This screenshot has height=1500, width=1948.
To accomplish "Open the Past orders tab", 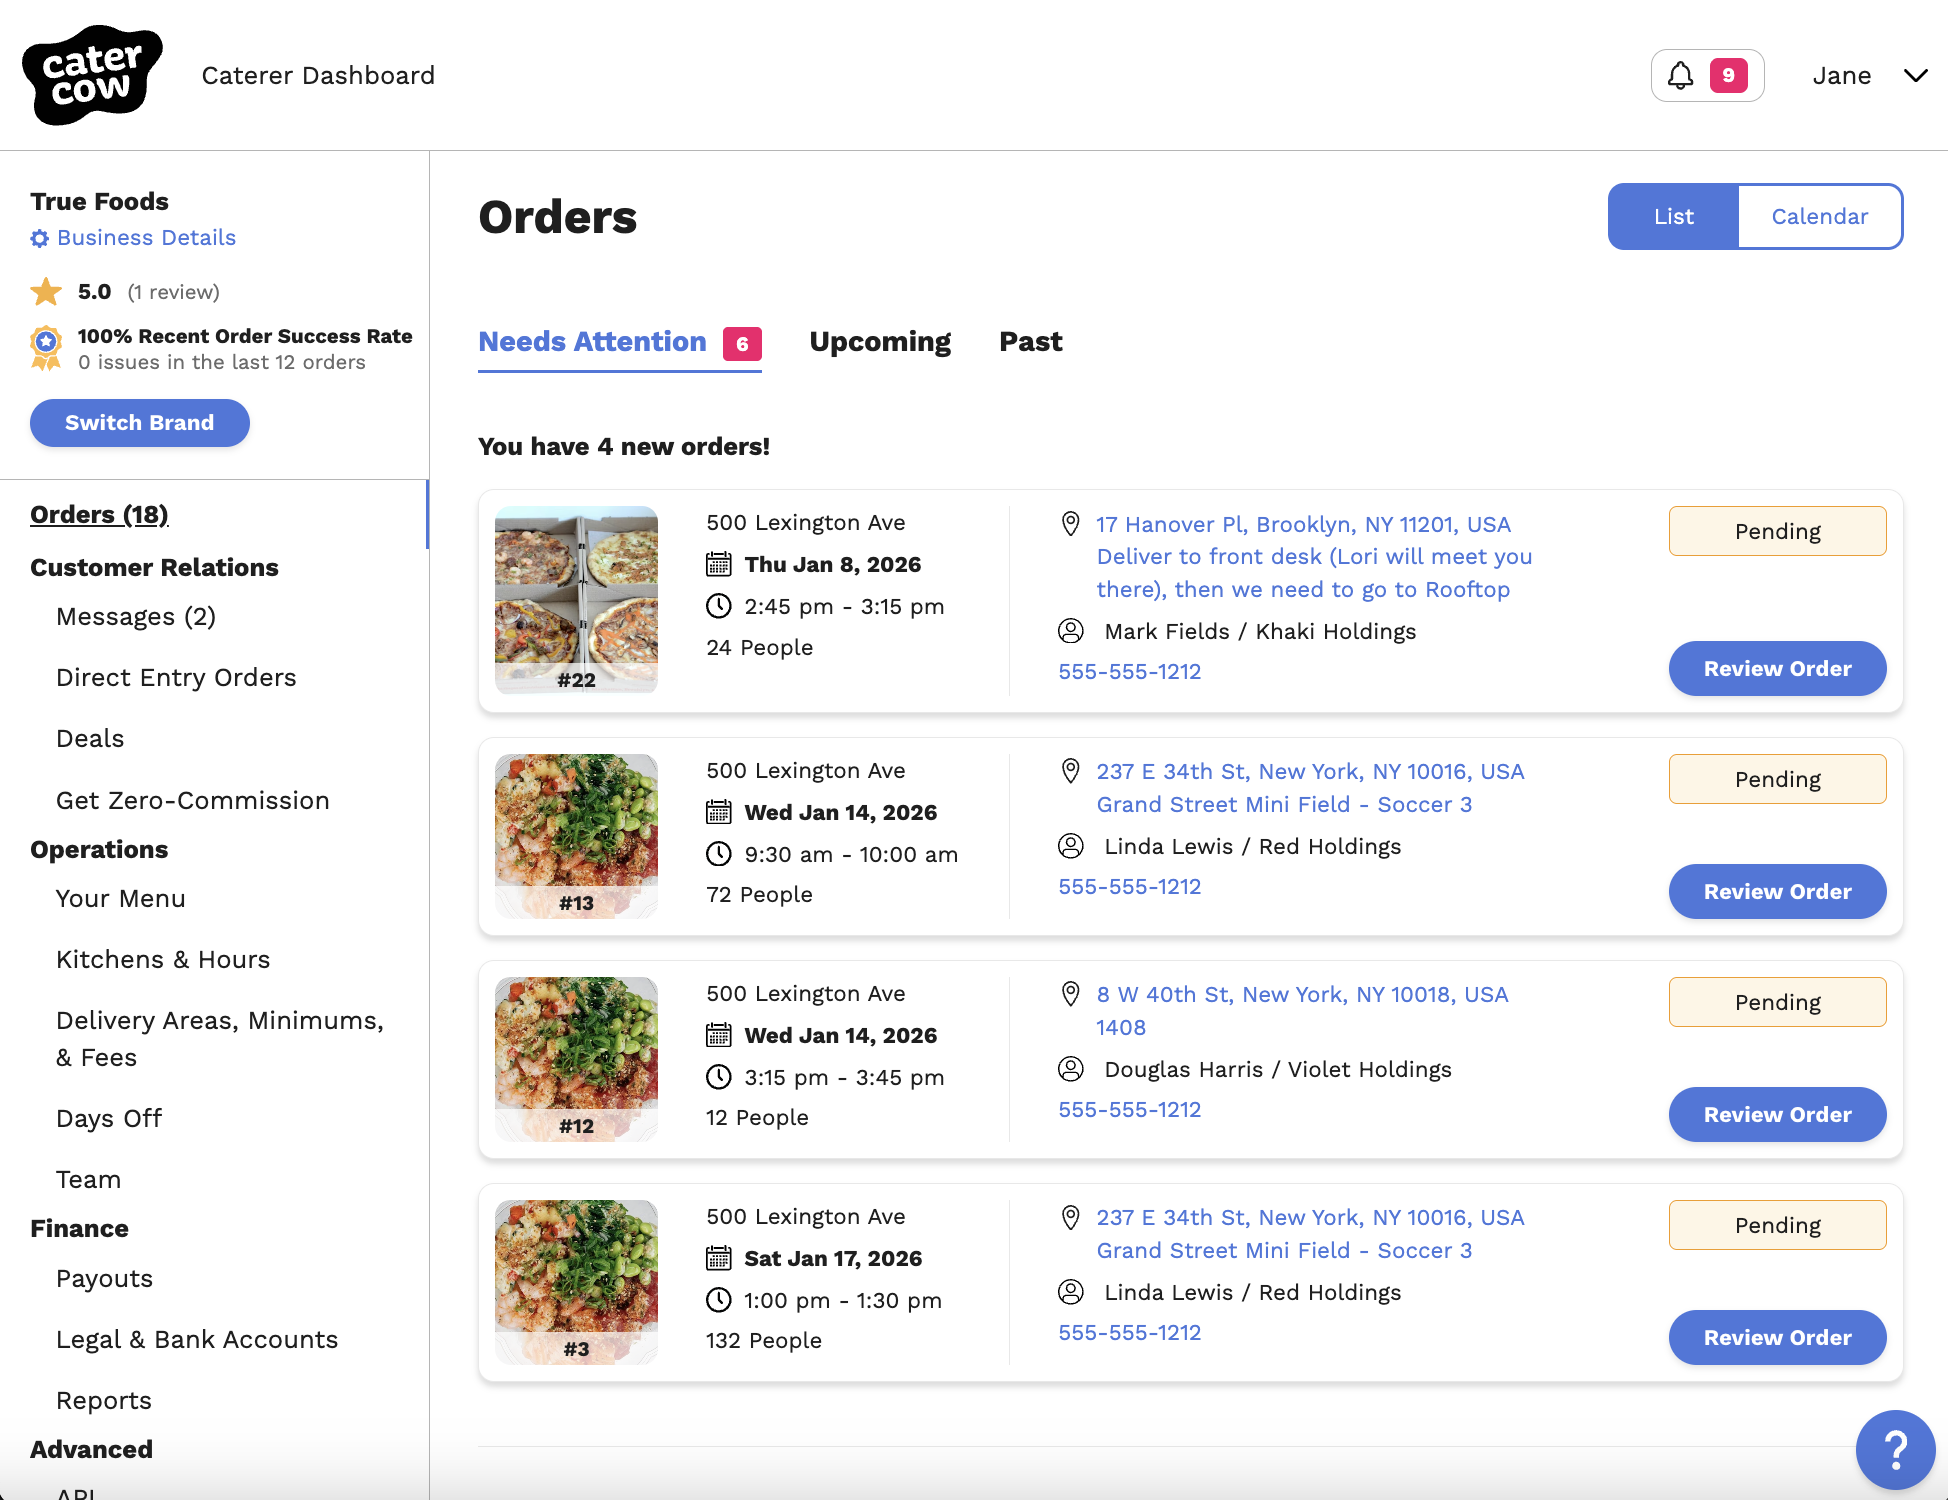I will 1030,342.
